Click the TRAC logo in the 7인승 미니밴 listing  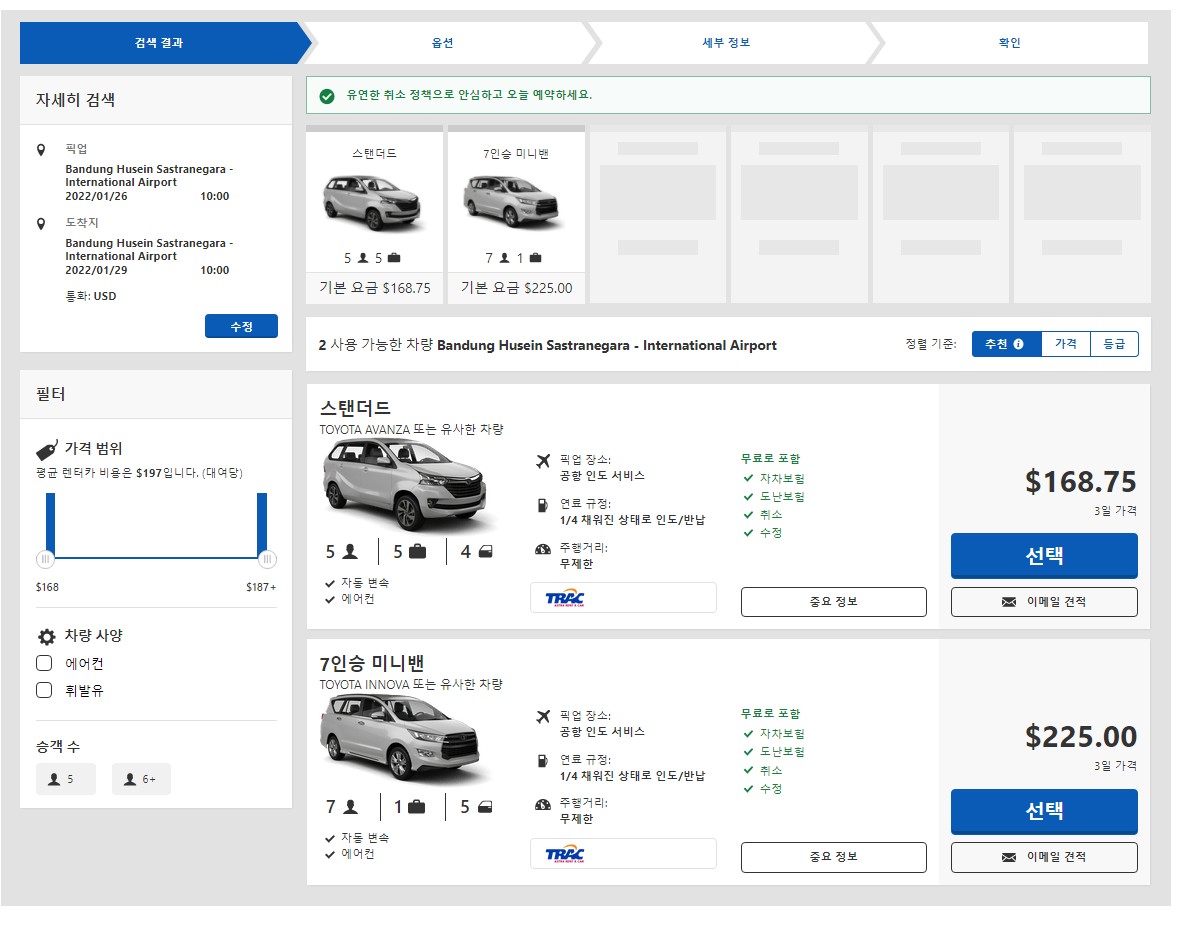coord(565,854)
